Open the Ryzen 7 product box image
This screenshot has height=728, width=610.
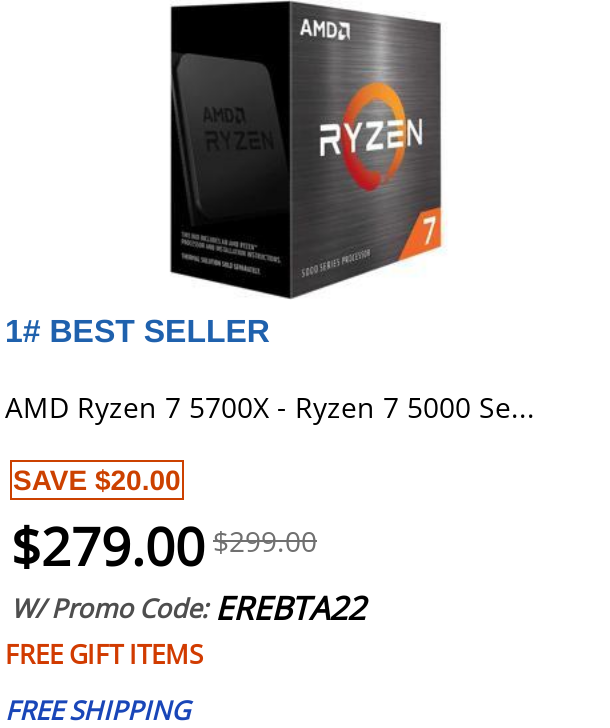(305, 150)
